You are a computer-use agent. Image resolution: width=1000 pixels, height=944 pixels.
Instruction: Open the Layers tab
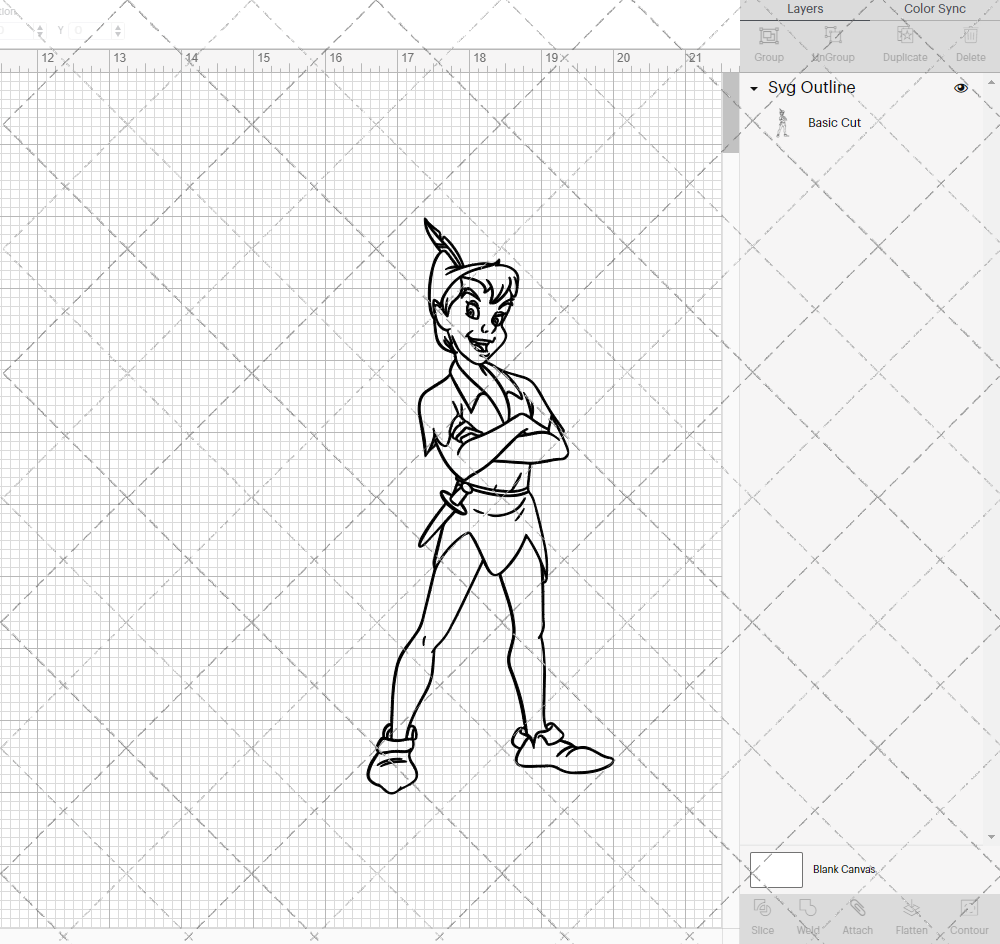[x=805, y=9]
